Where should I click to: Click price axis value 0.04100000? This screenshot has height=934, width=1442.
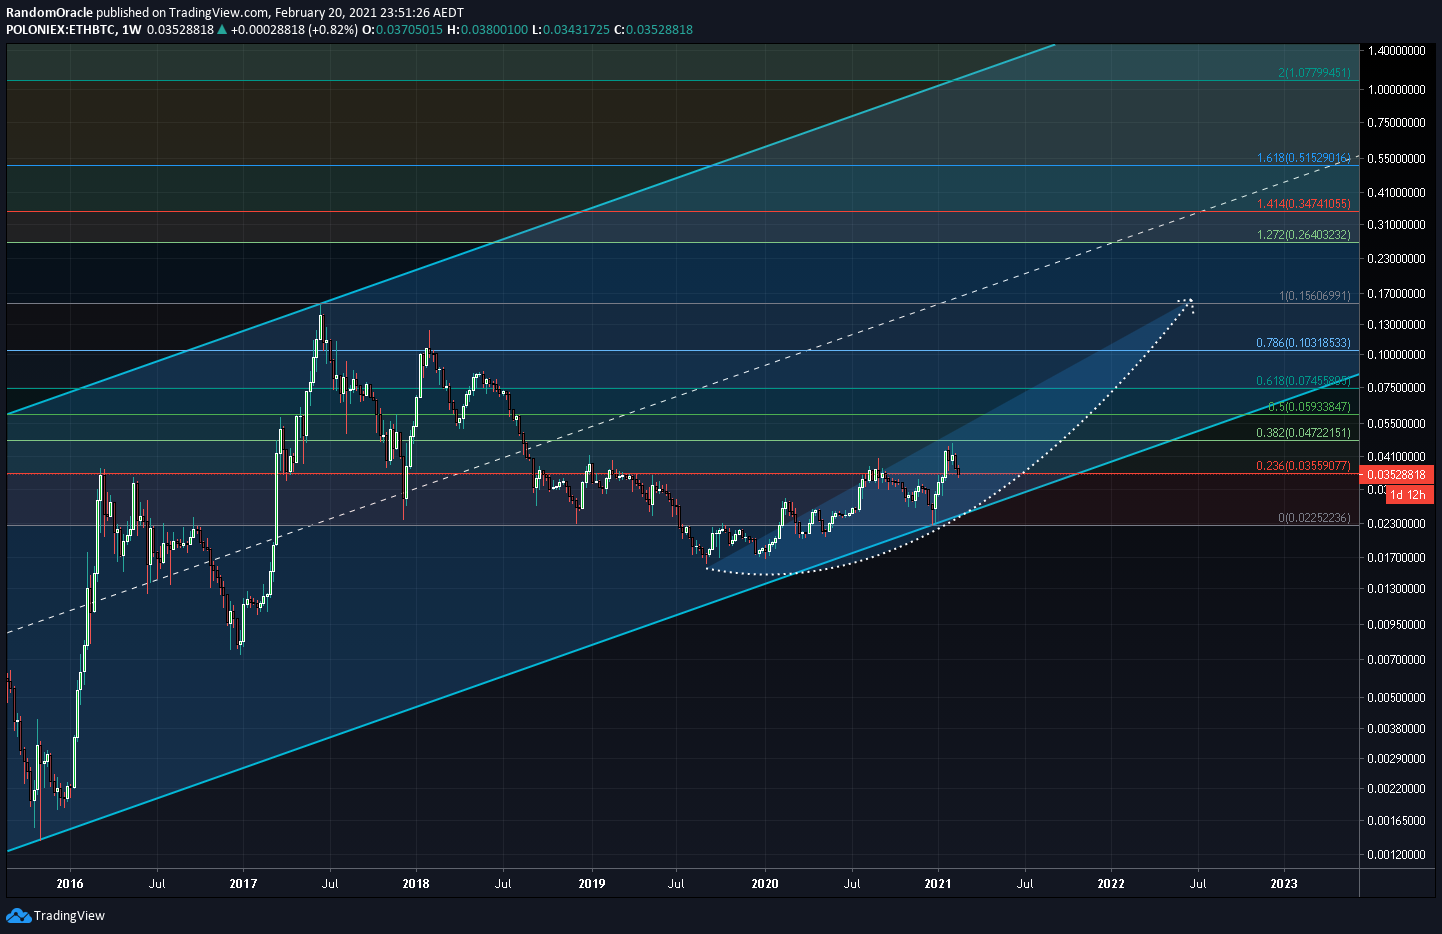(1396, 457)
